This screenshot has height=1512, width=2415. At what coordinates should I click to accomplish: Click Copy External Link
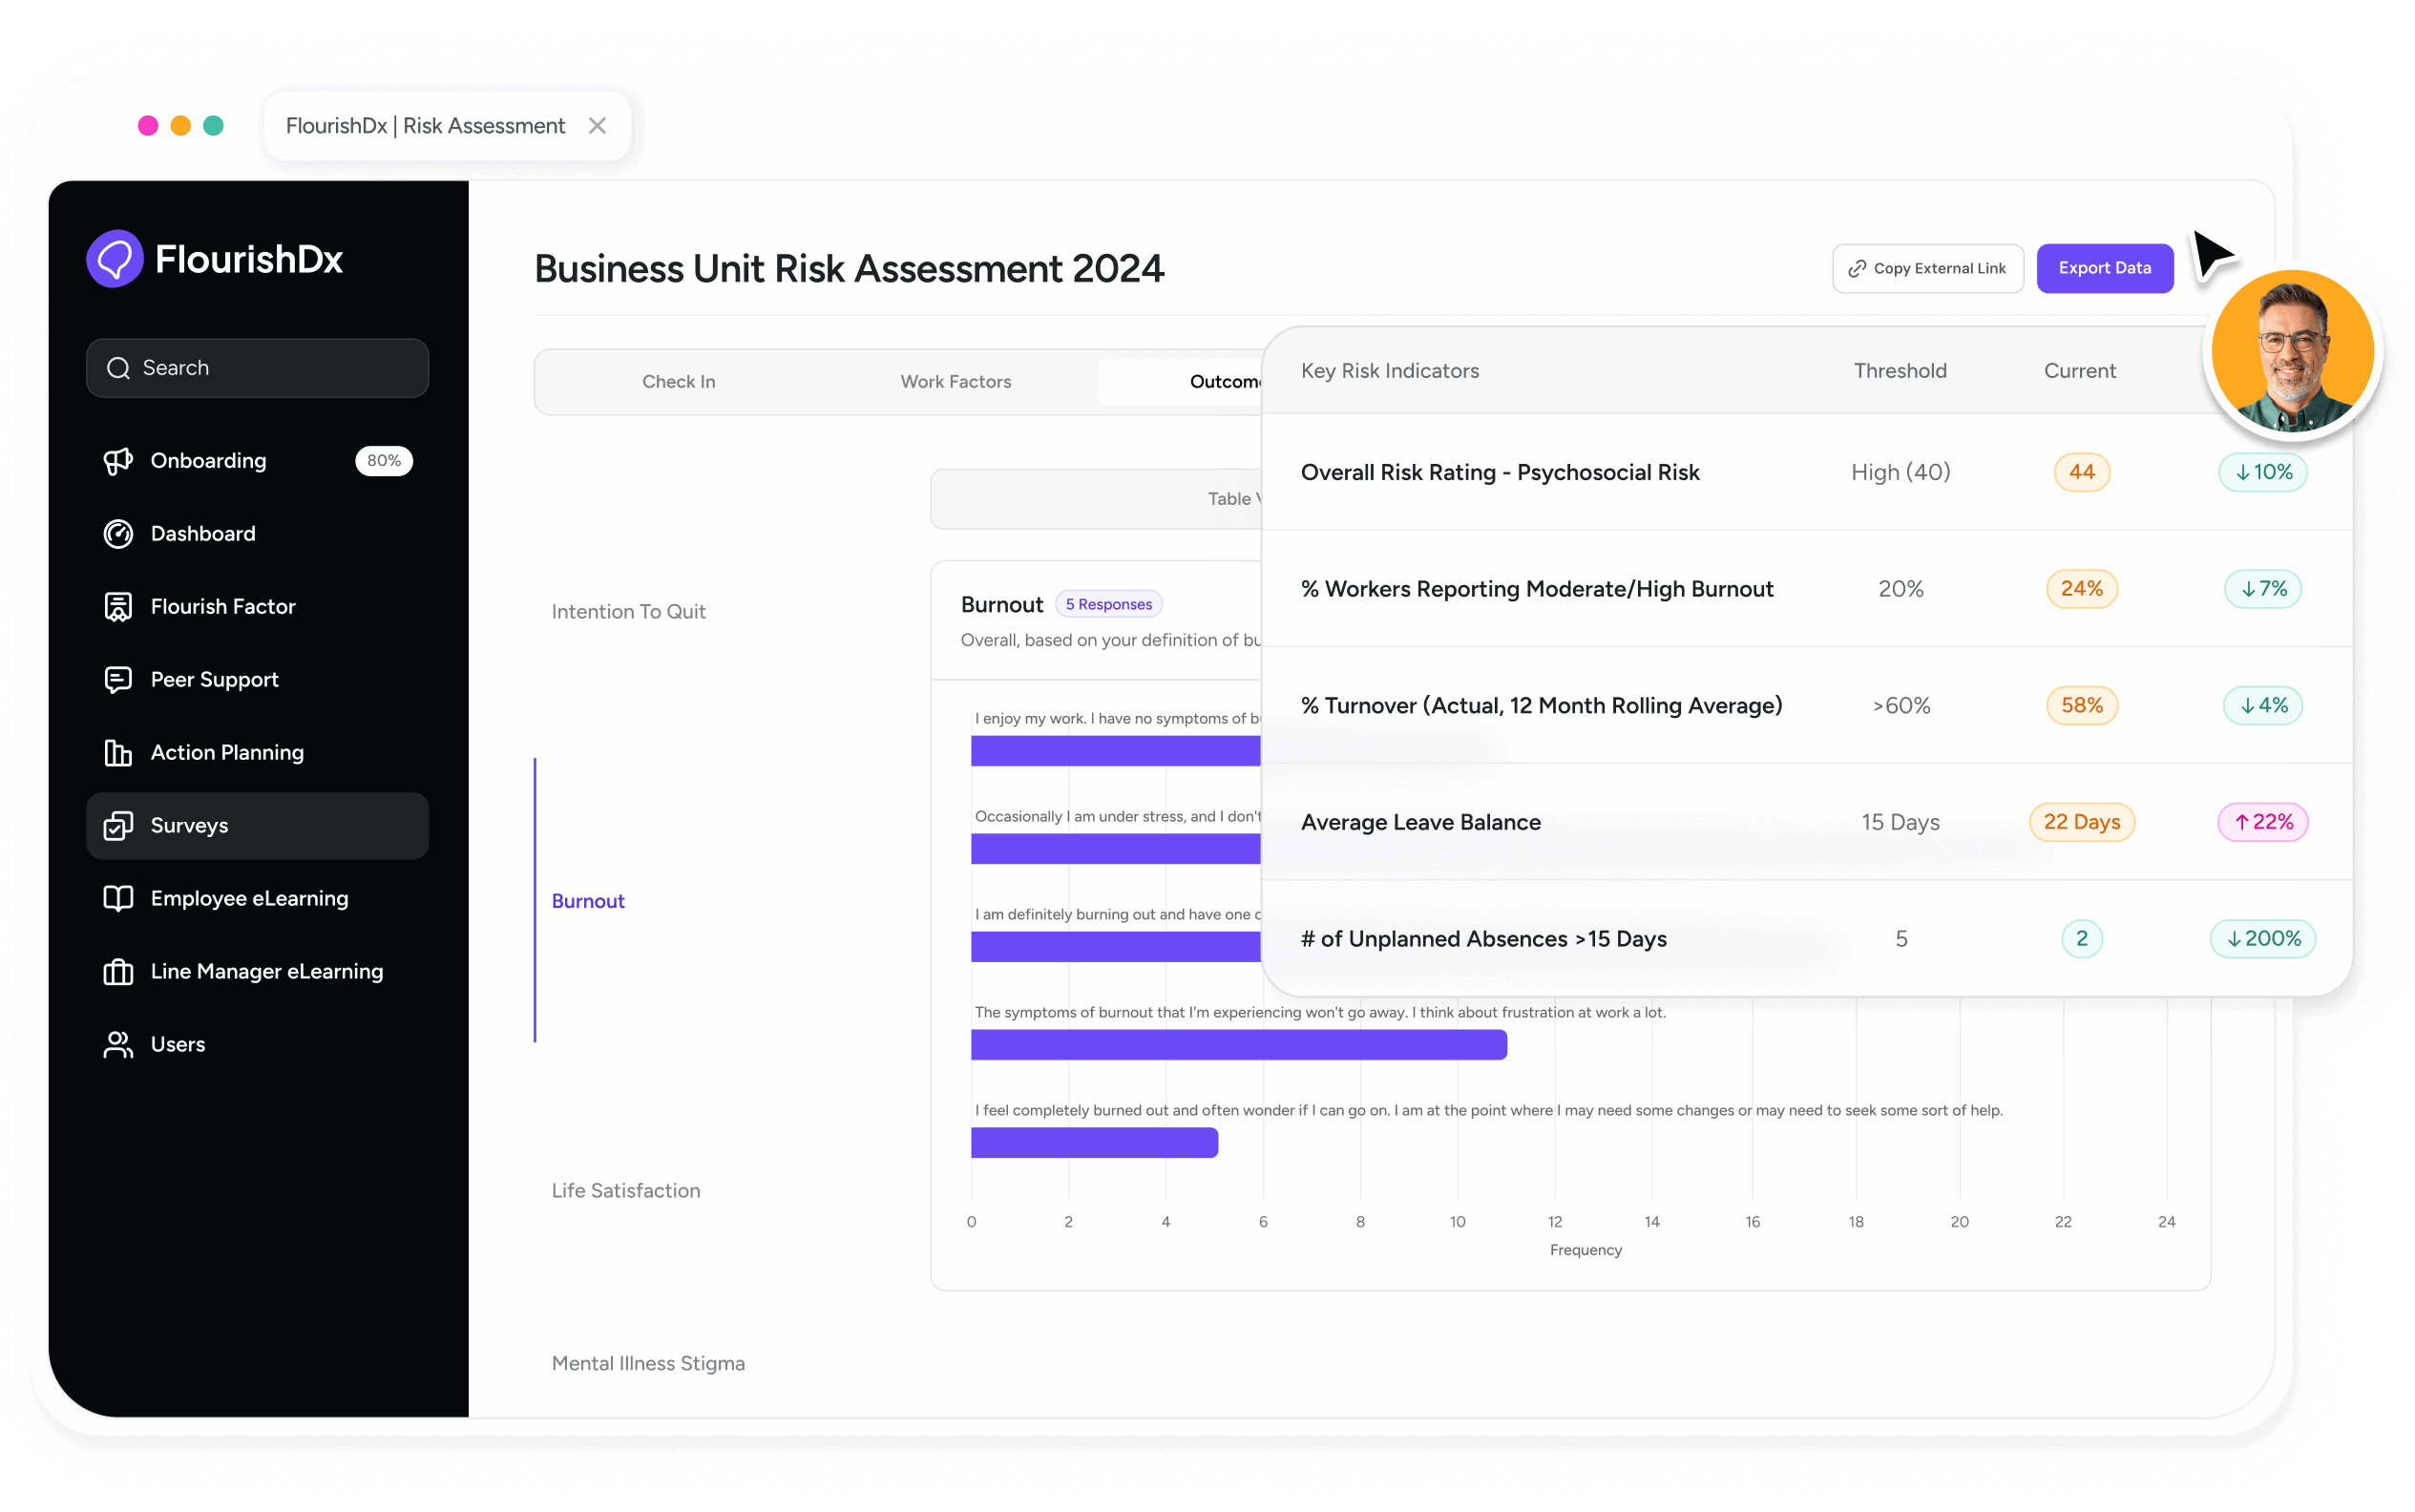(1927, 268)
